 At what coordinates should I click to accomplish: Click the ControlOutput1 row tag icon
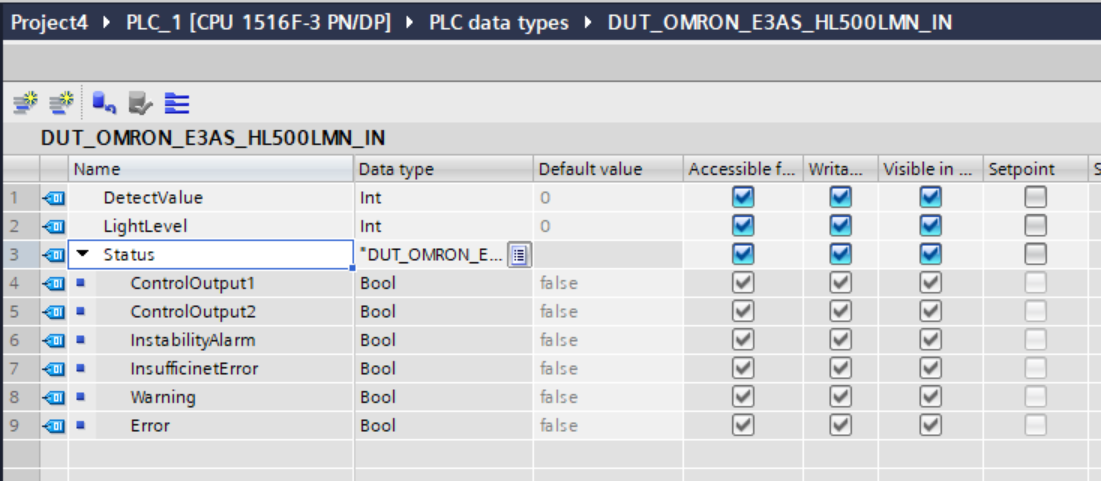(x=54, y=284)
